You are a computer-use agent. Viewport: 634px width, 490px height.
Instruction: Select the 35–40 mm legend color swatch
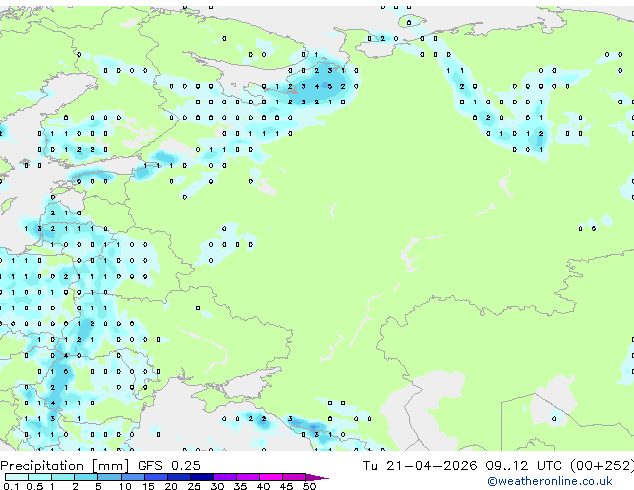(247, 477)
